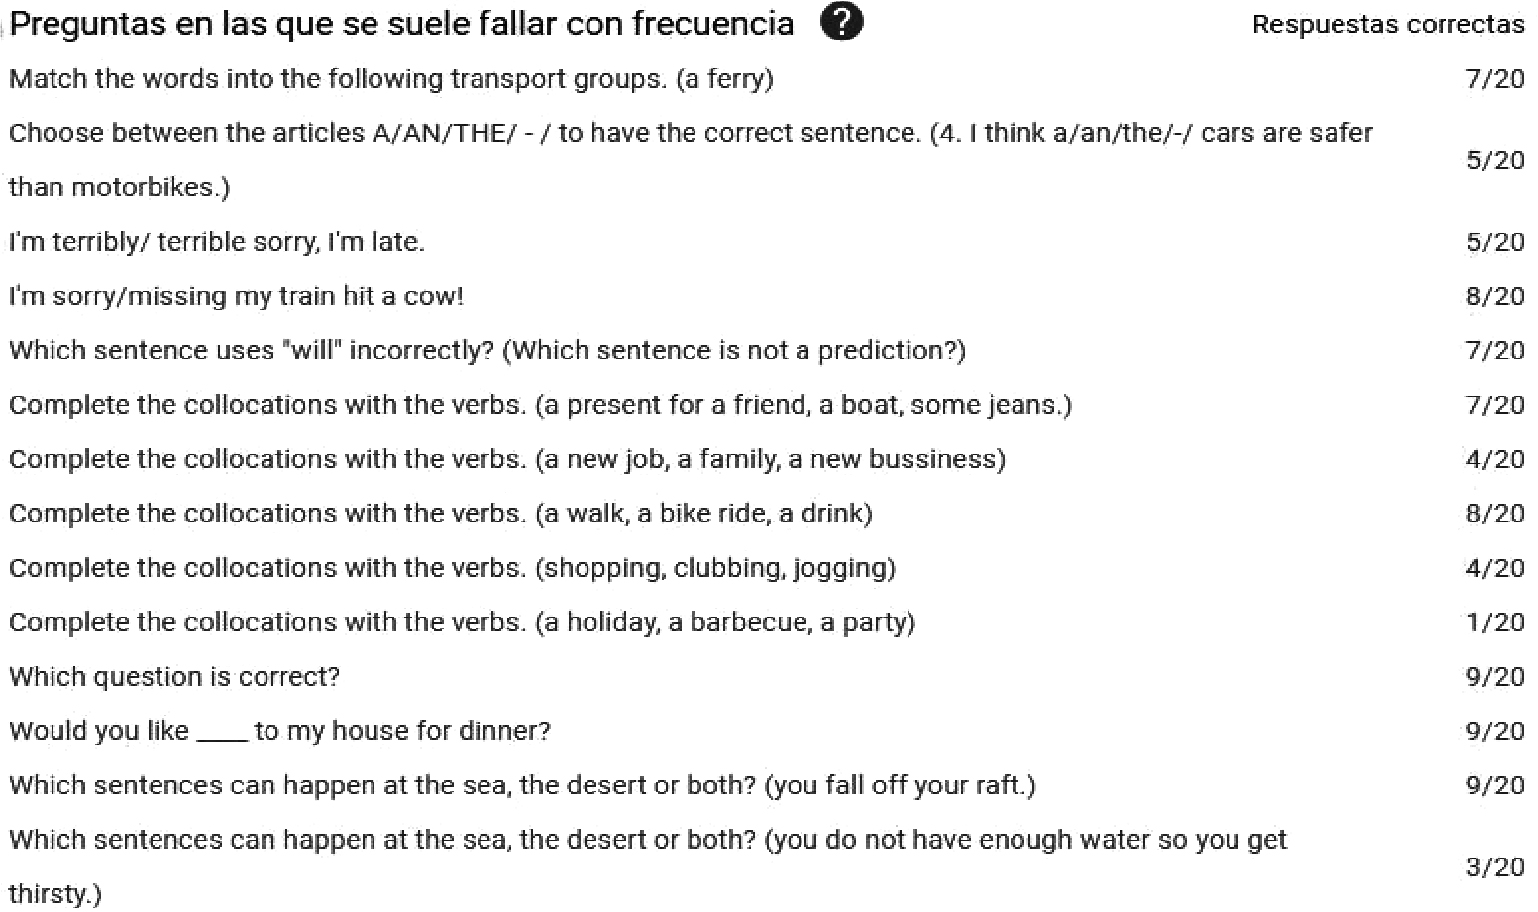
Task: Select the A/AN/THE articles question row
Action: [x=690, y=134]
